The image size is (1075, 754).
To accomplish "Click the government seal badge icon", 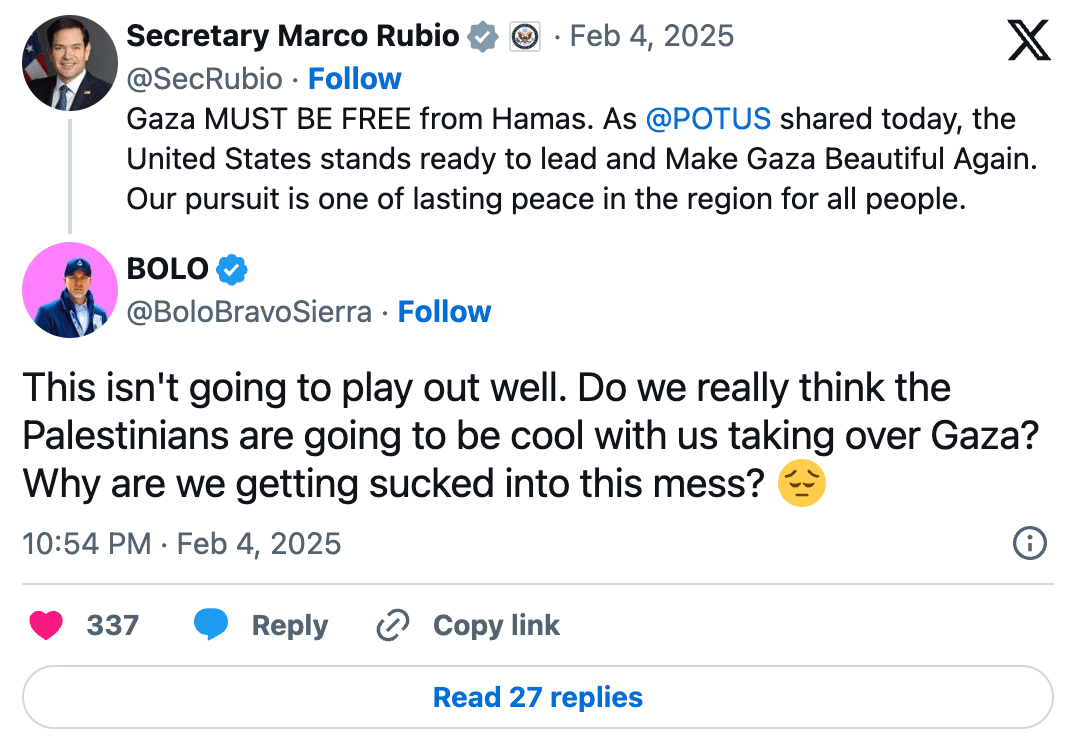I will 525,37.
